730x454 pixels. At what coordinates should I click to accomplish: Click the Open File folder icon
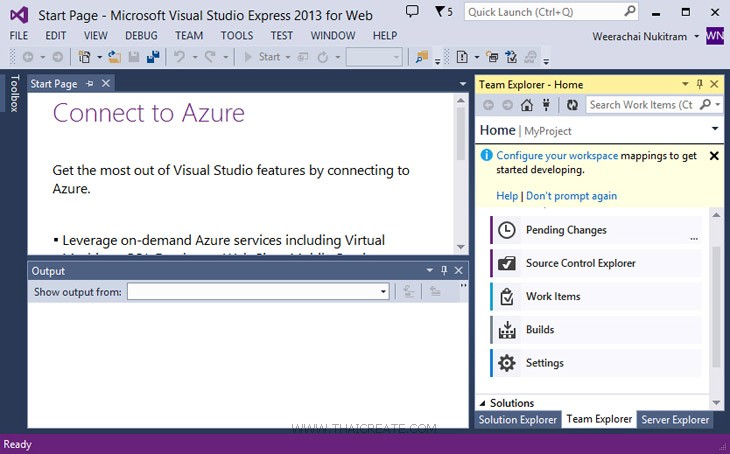tap(115, 57)
